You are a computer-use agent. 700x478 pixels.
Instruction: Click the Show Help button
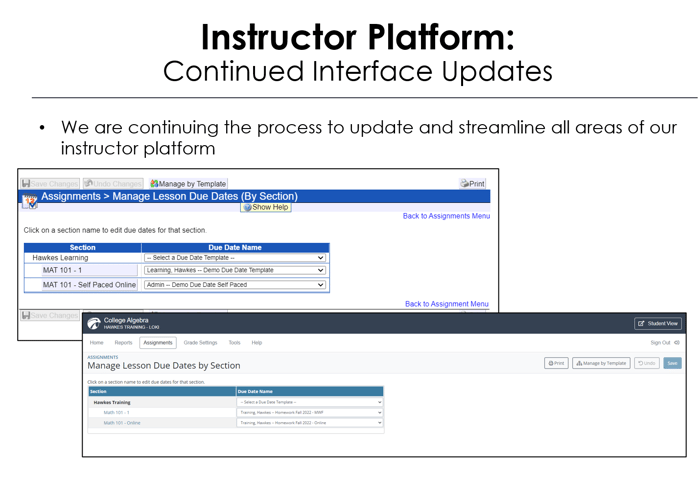tap(266, 207)
